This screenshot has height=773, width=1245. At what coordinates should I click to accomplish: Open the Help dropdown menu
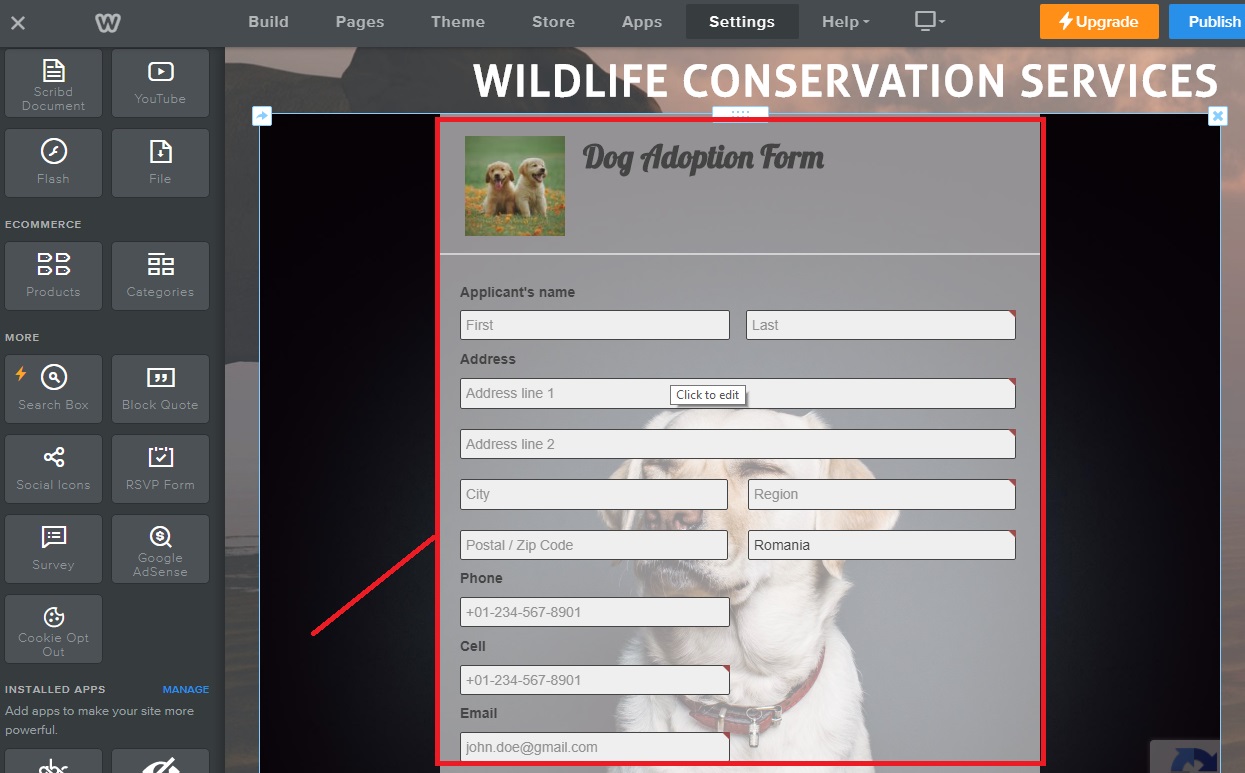pyautogui.click(x=845, y=22)
